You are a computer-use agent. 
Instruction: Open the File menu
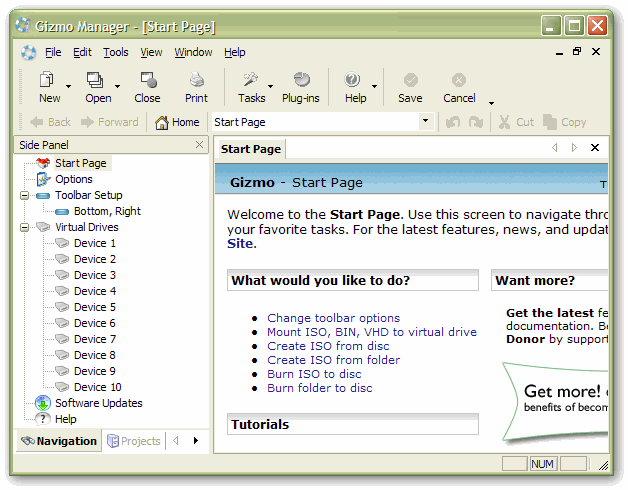[53, 52]
